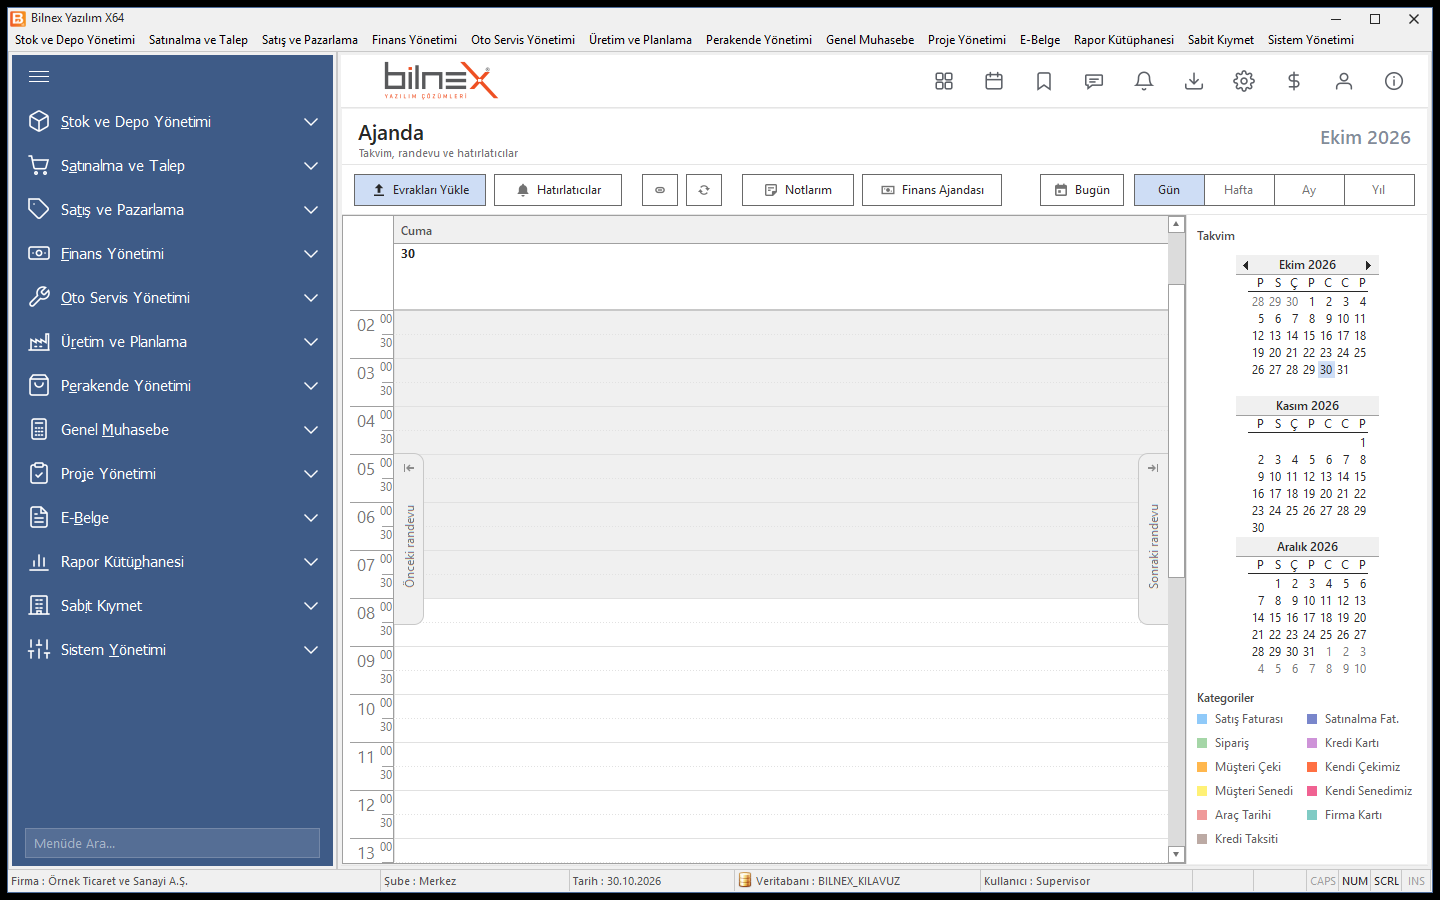1440x900 pixels.
Task: Switch agenda to Yıl view
Action: [x=1379, y=190]
